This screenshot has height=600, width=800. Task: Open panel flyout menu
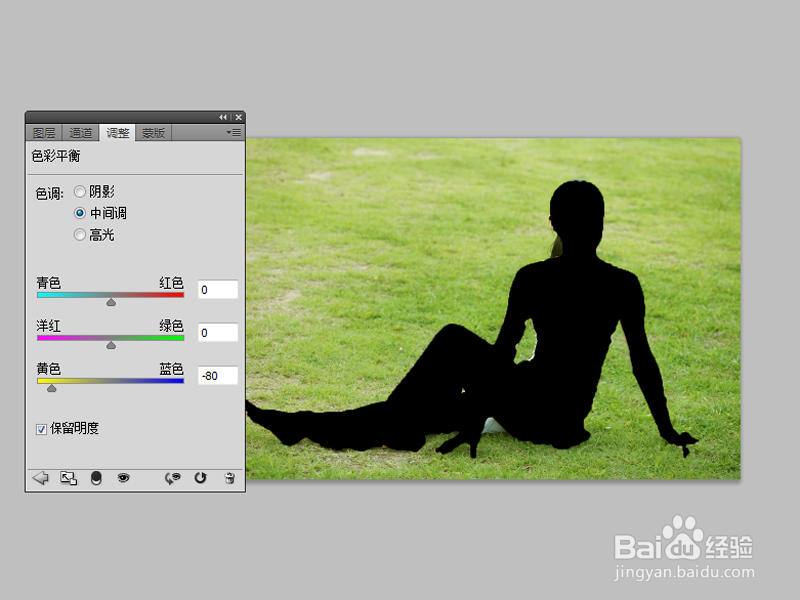tap(234, 133)
